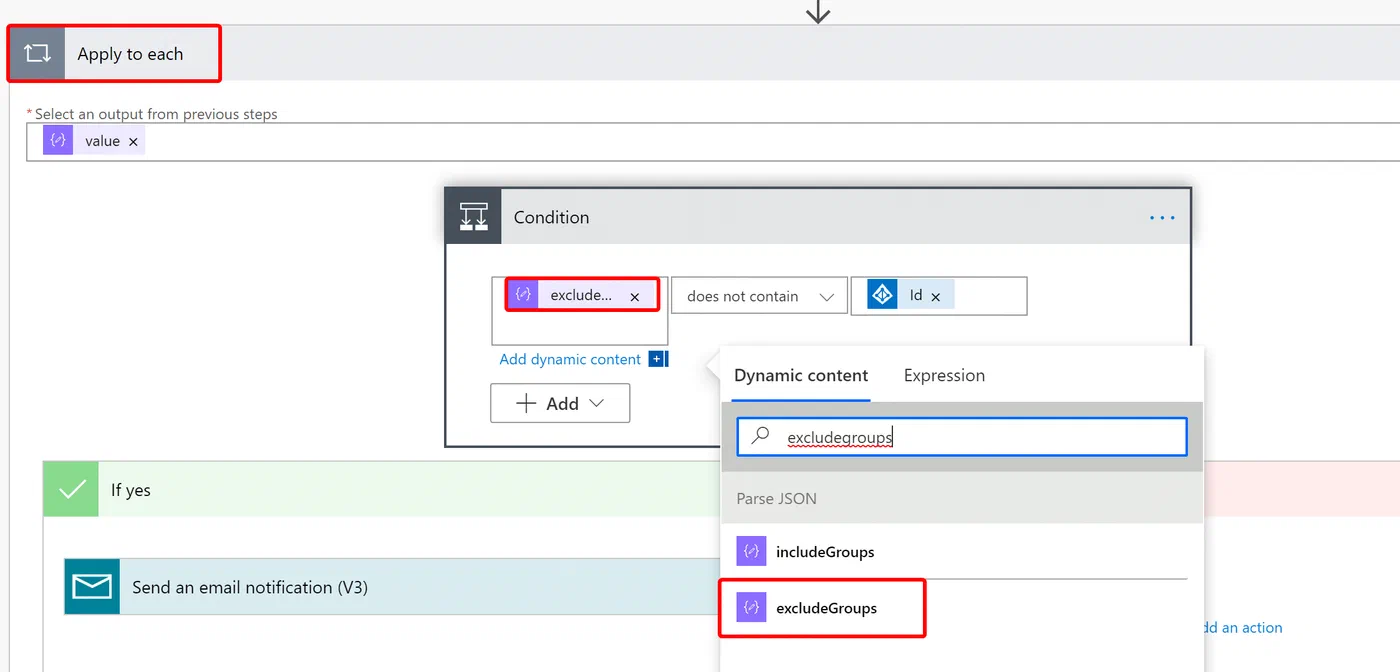The height and width of the screenshot is (672, 1400).
Task: Remove the value dynamic content token
Action: [x=133, y=142]
